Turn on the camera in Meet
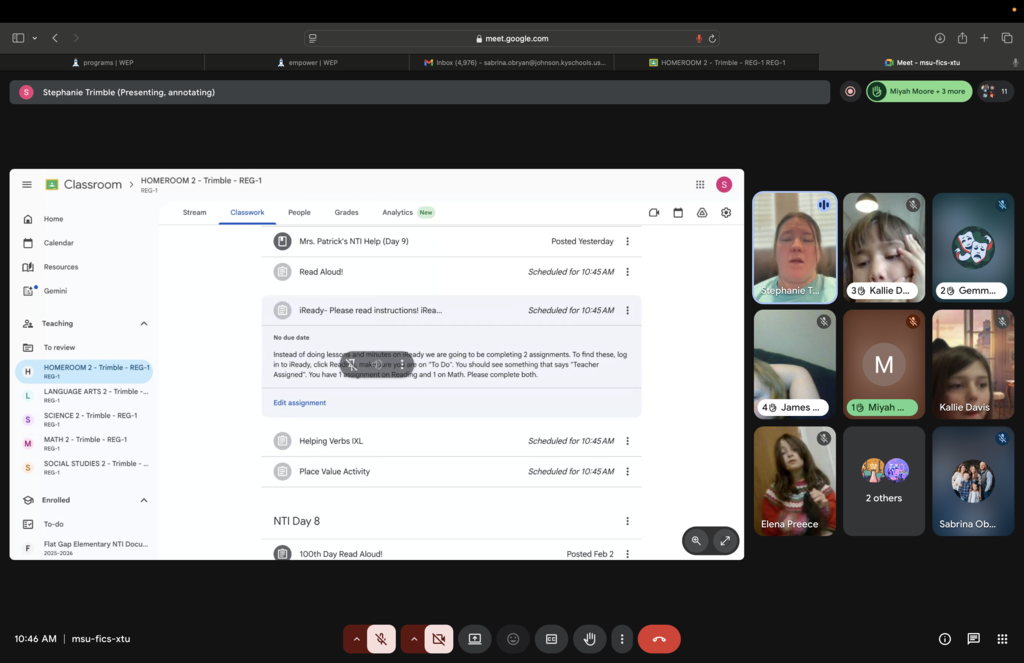Viewport: 1024px width, 663px height. [x=438, y=639]
